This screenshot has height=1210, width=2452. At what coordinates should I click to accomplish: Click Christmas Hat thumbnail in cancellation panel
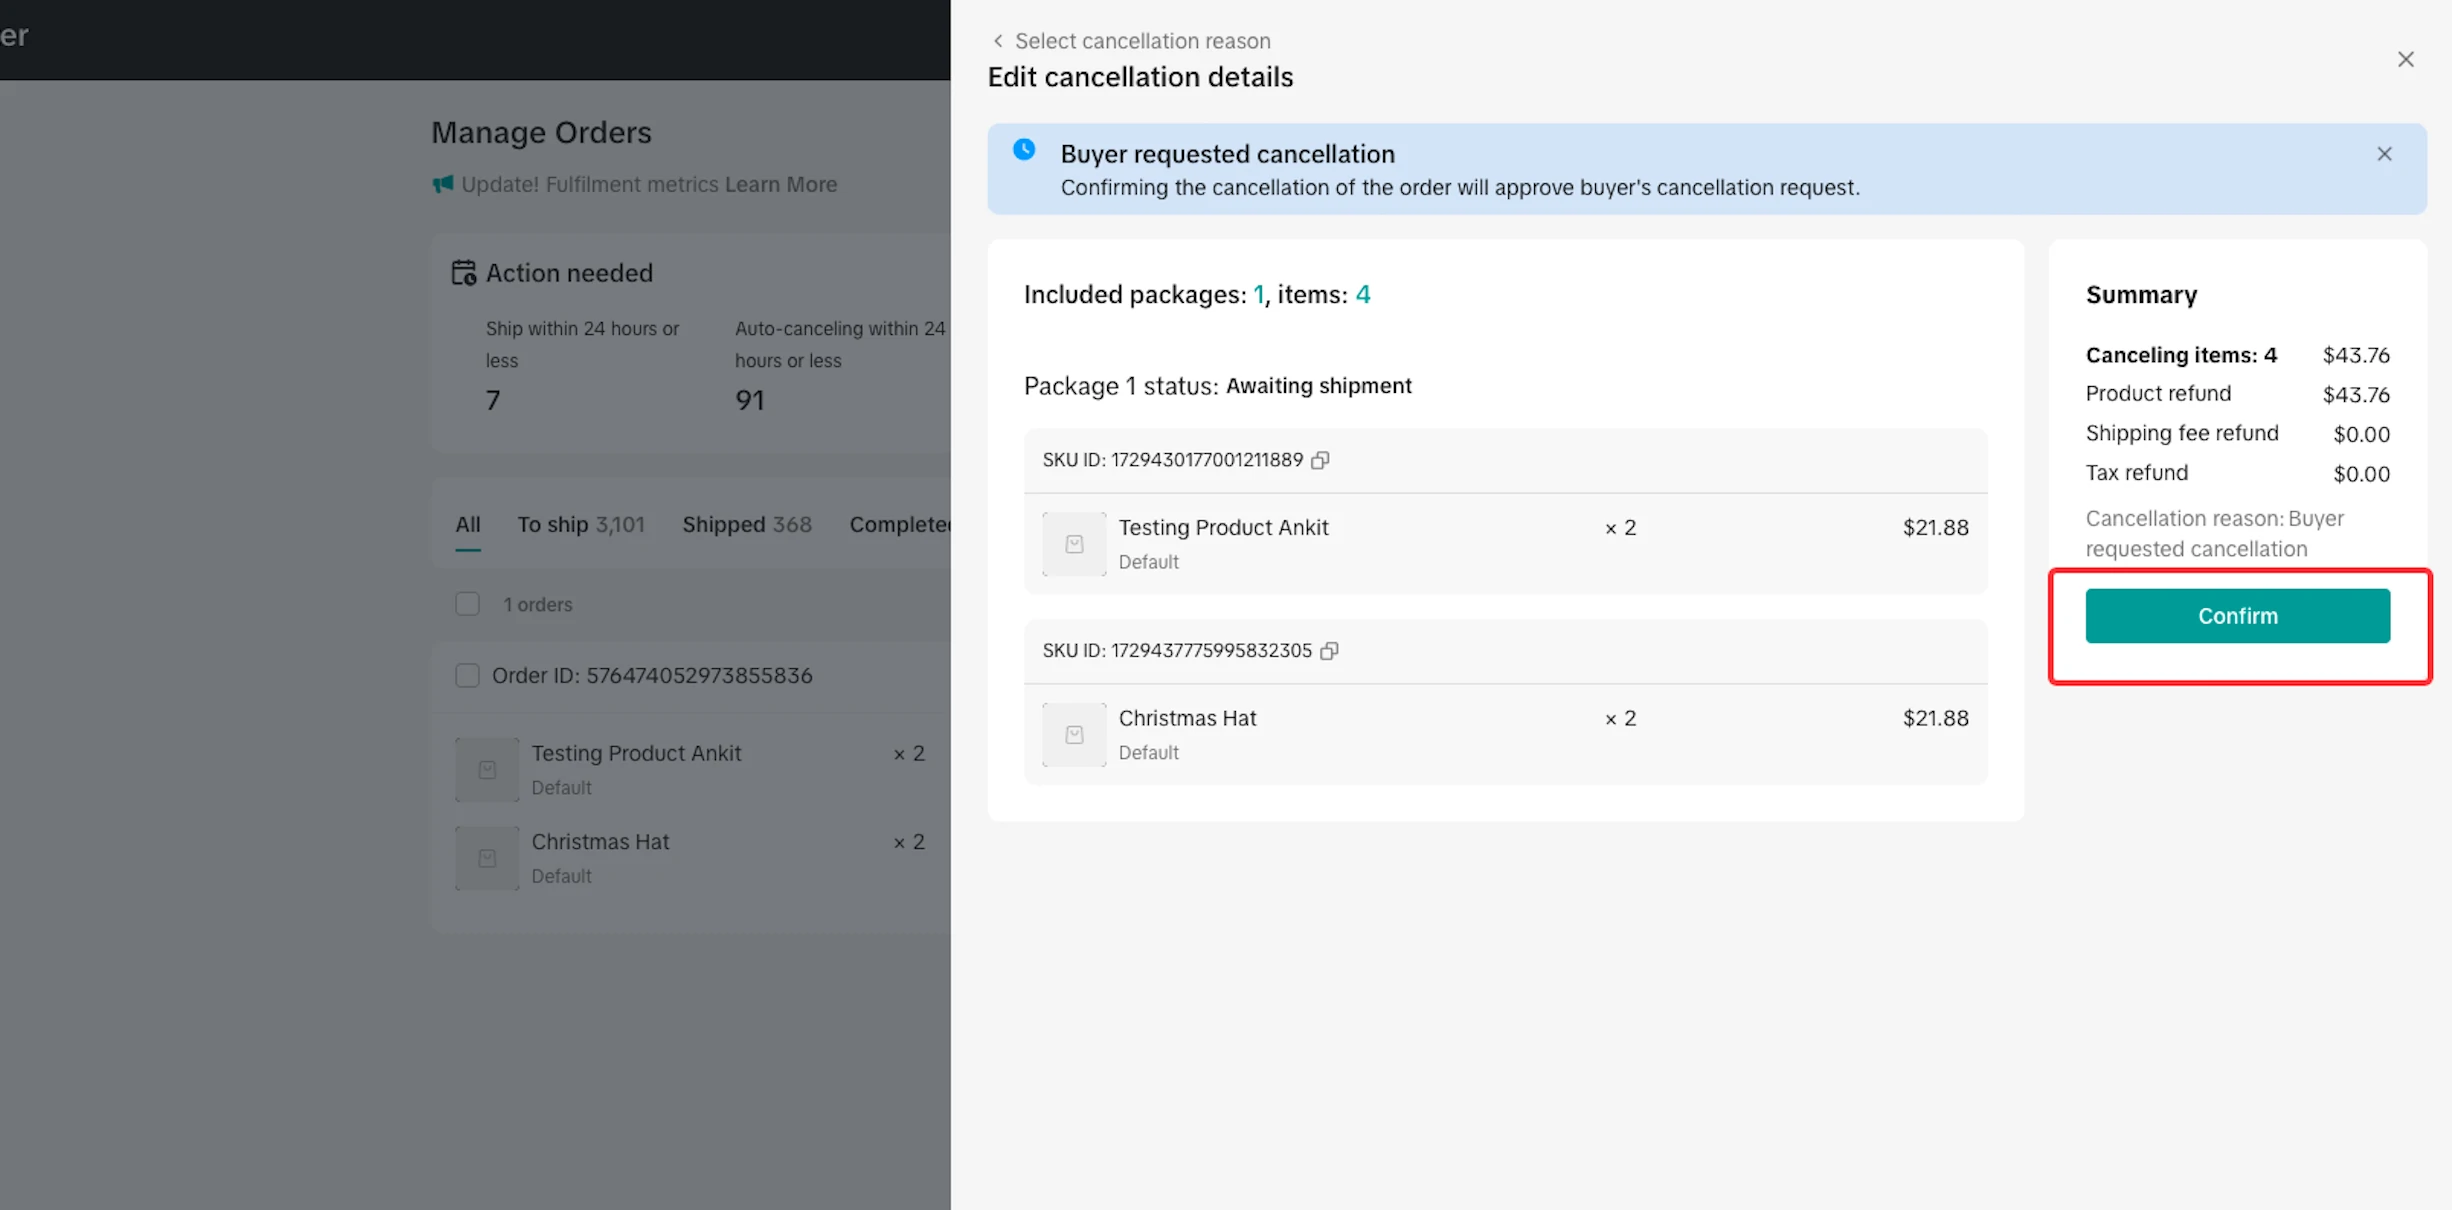[x=1074, y=735]
